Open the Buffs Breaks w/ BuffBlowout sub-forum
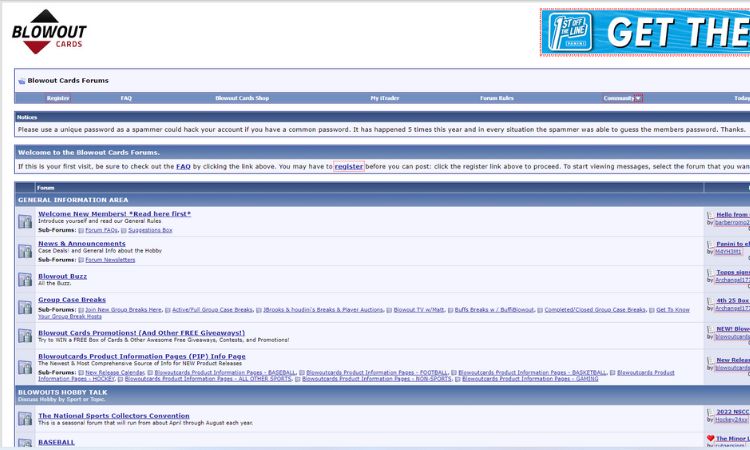 (x=494, y=310)
